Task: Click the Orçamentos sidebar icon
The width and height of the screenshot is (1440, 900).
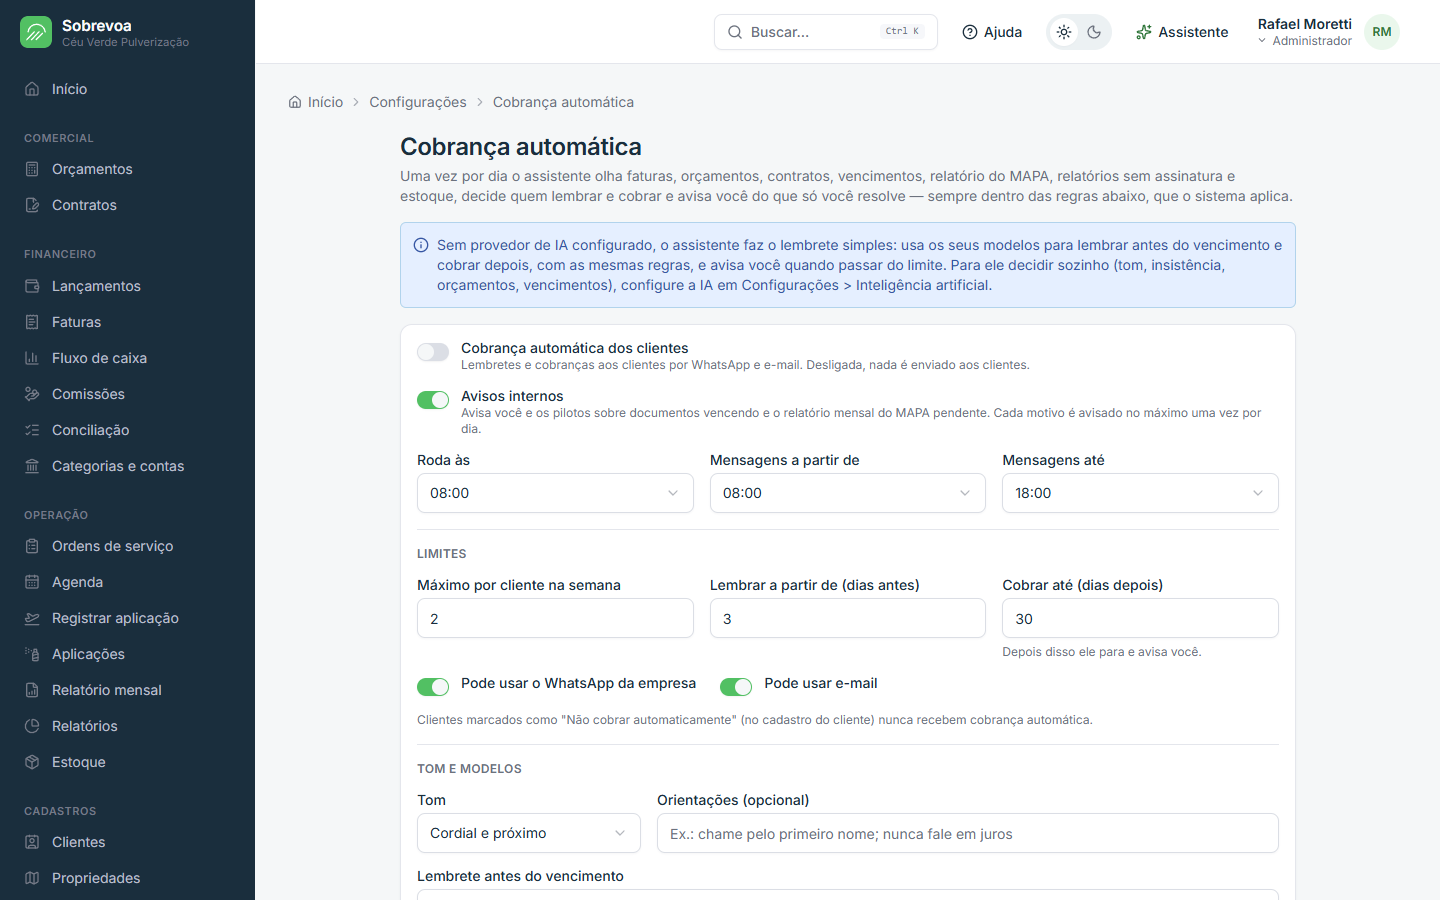Action: tap(32, 169)
